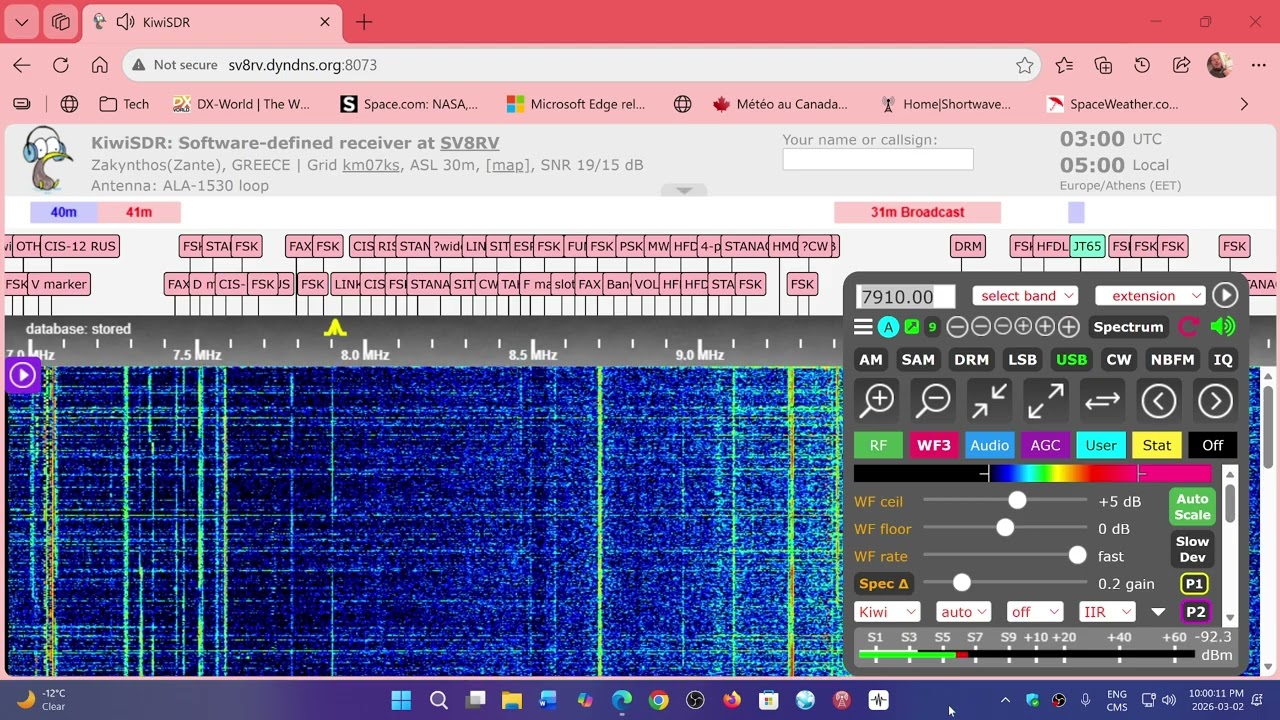Viewport: 1280px width, 720px height.
Task: Click the browser back arrow
Action: [x=22, y=65]
